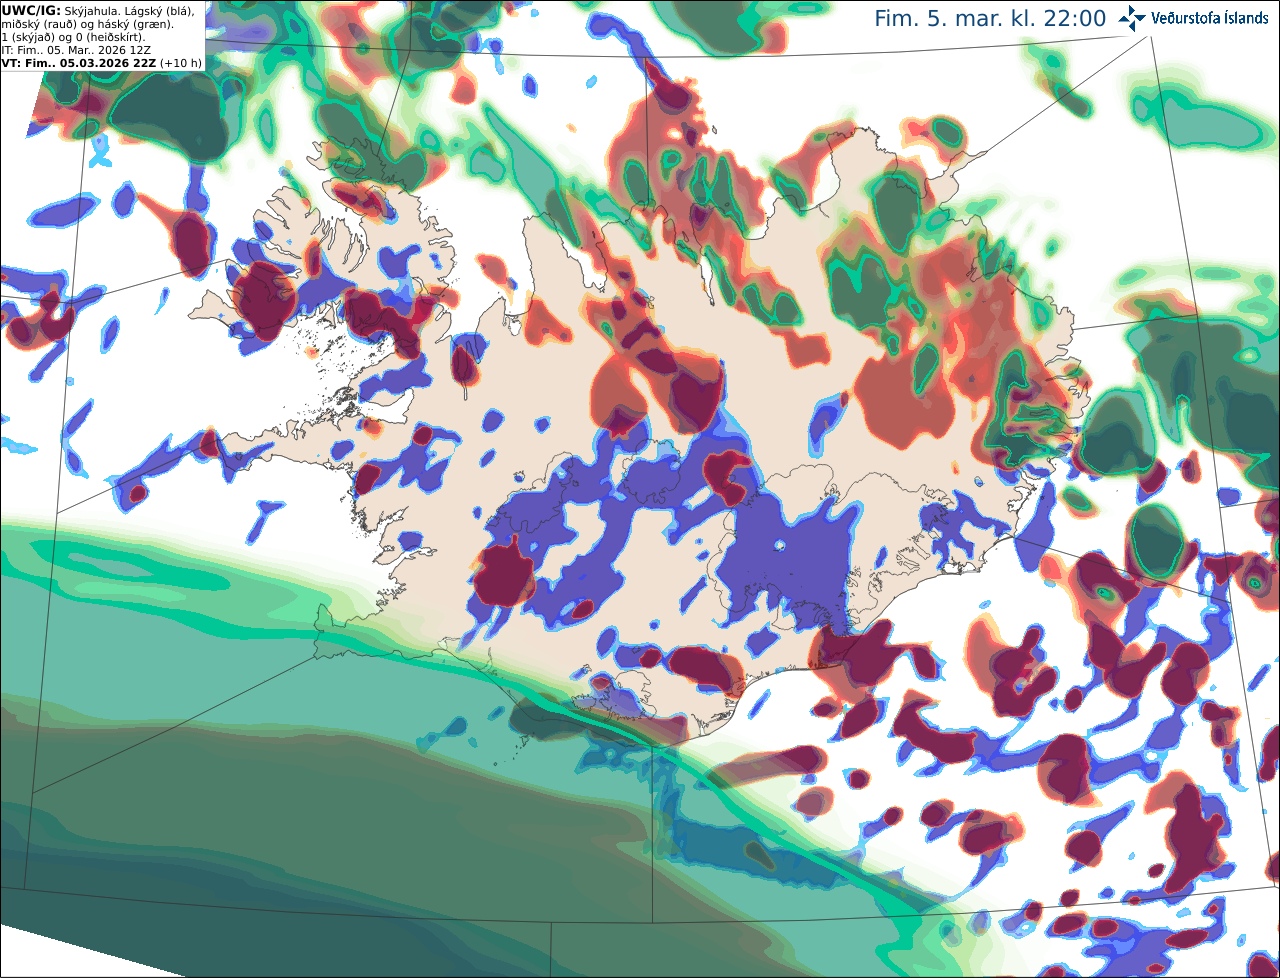Viewport: 1280px width, 978px height.
Task: Click the "UWC/IG: Skýjahula. Lágský (blá)," legend line
Action: 98,11
